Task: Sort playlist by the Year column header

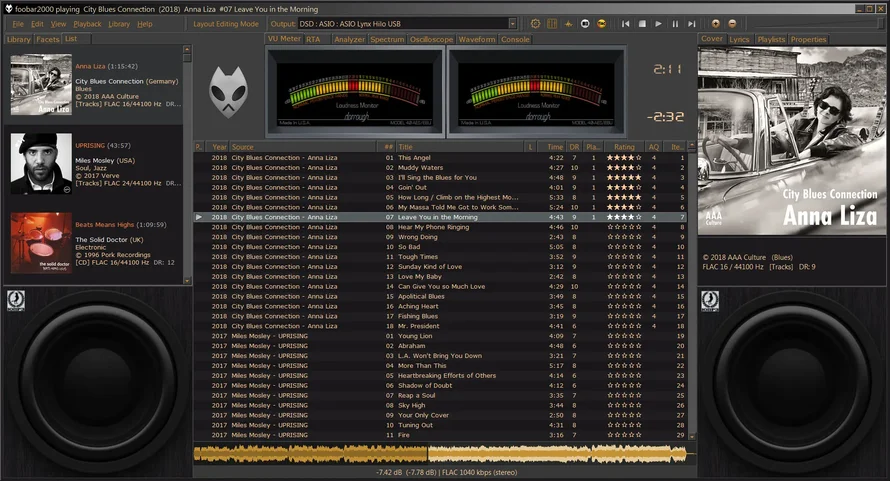Action: [218, 146]
